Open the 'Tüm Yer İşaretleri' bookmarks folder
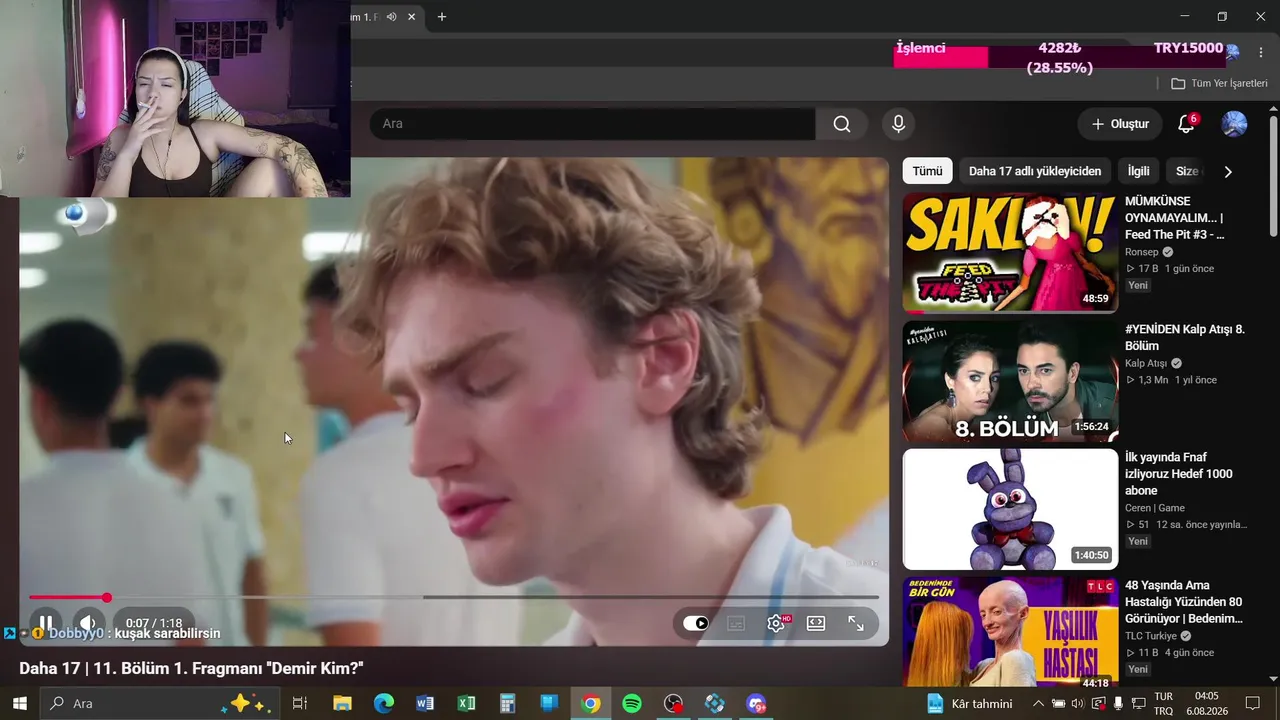This screenshot has width=1280, height=720. (1219, 83)
